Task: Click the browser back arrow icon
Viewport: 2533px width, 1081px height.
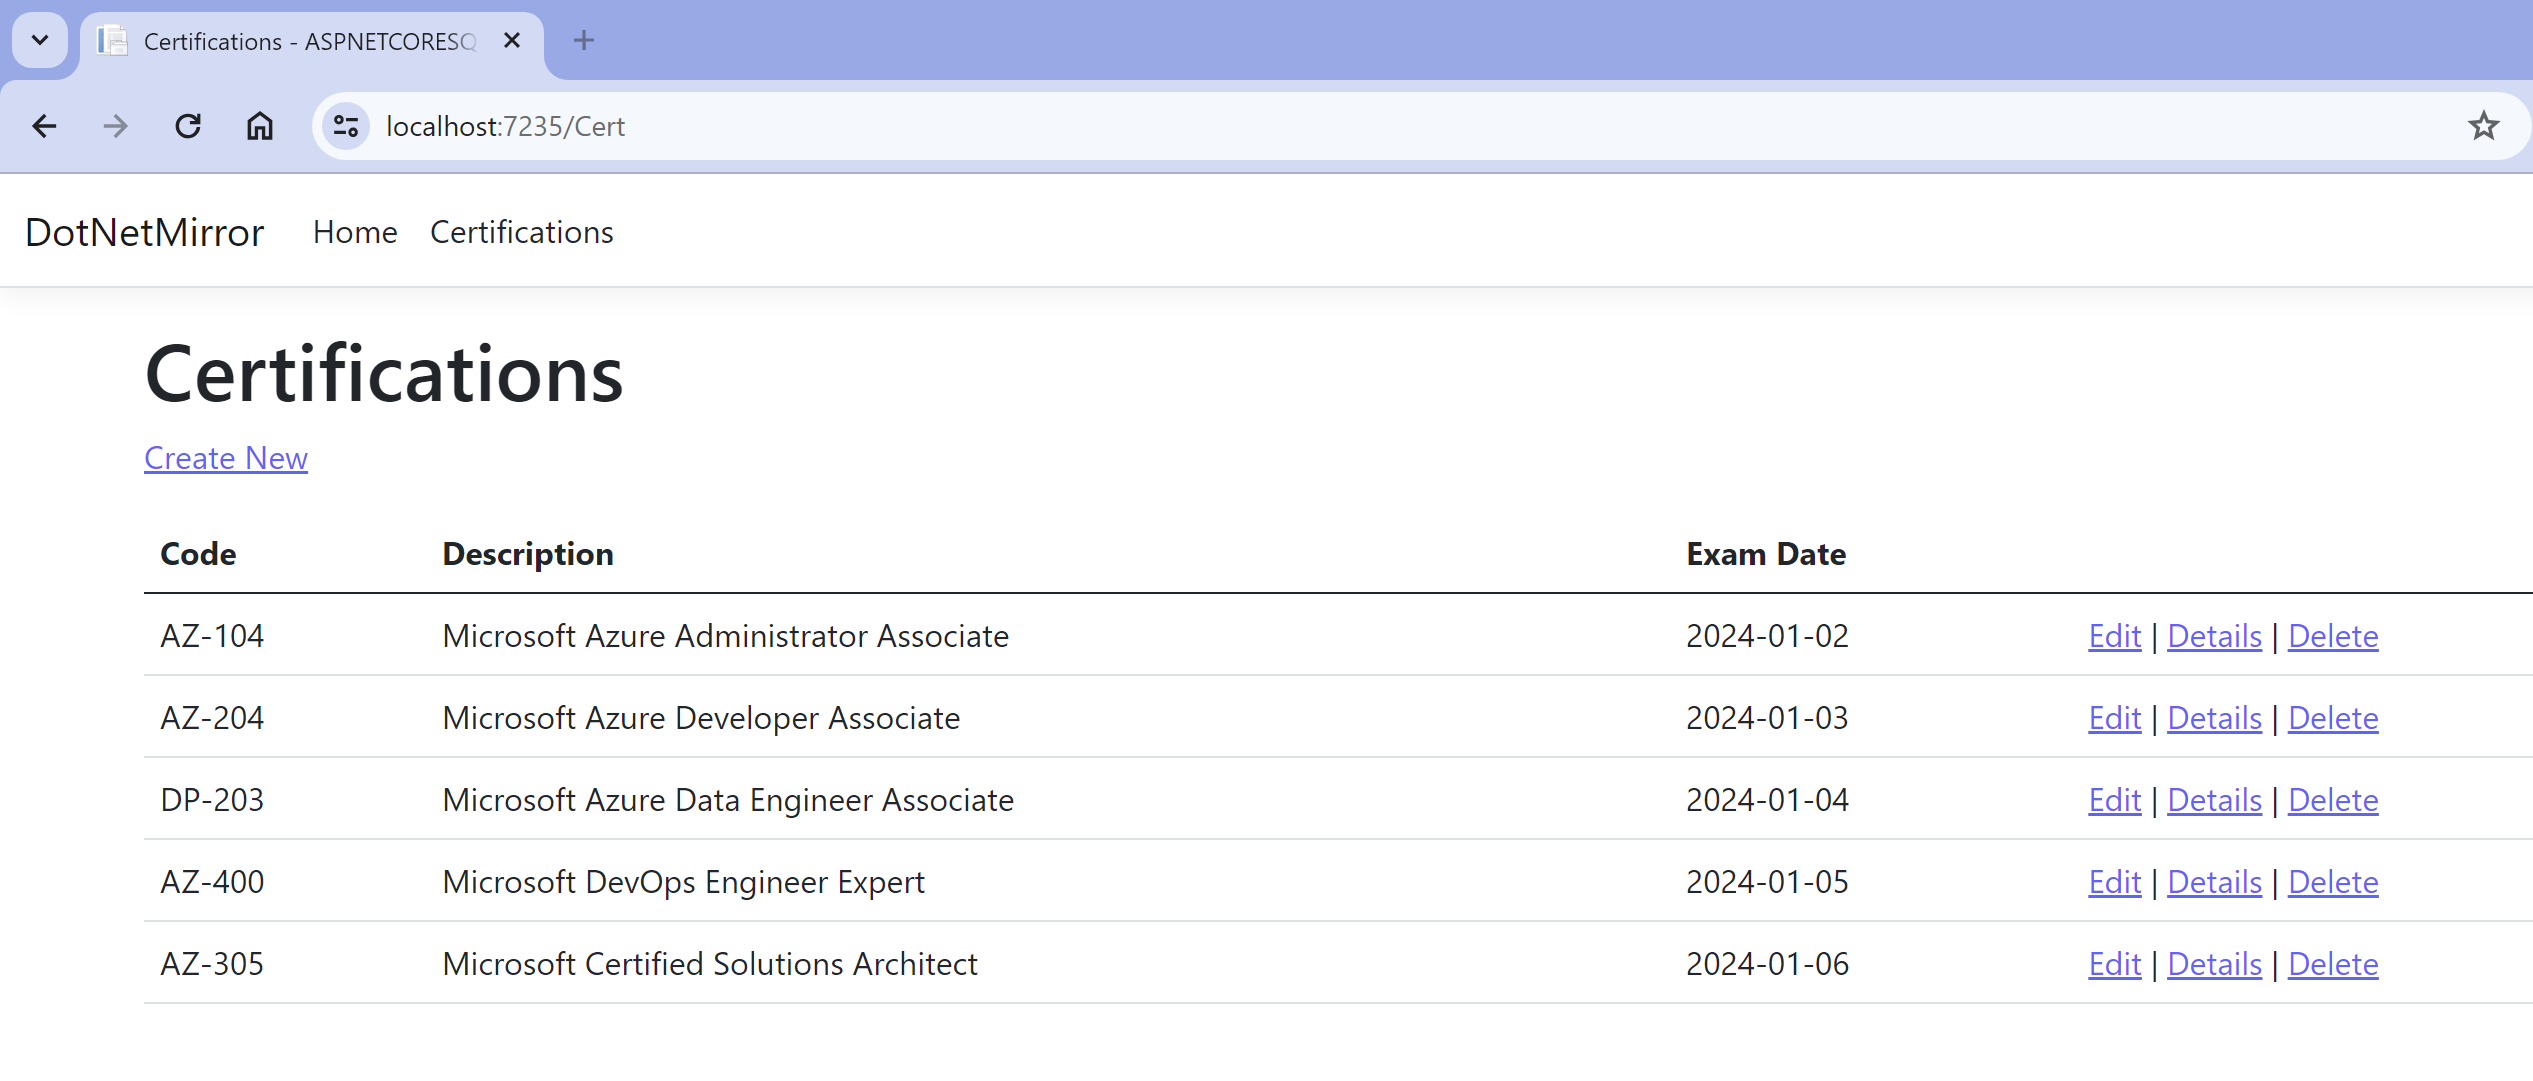Action: (44, 126)
